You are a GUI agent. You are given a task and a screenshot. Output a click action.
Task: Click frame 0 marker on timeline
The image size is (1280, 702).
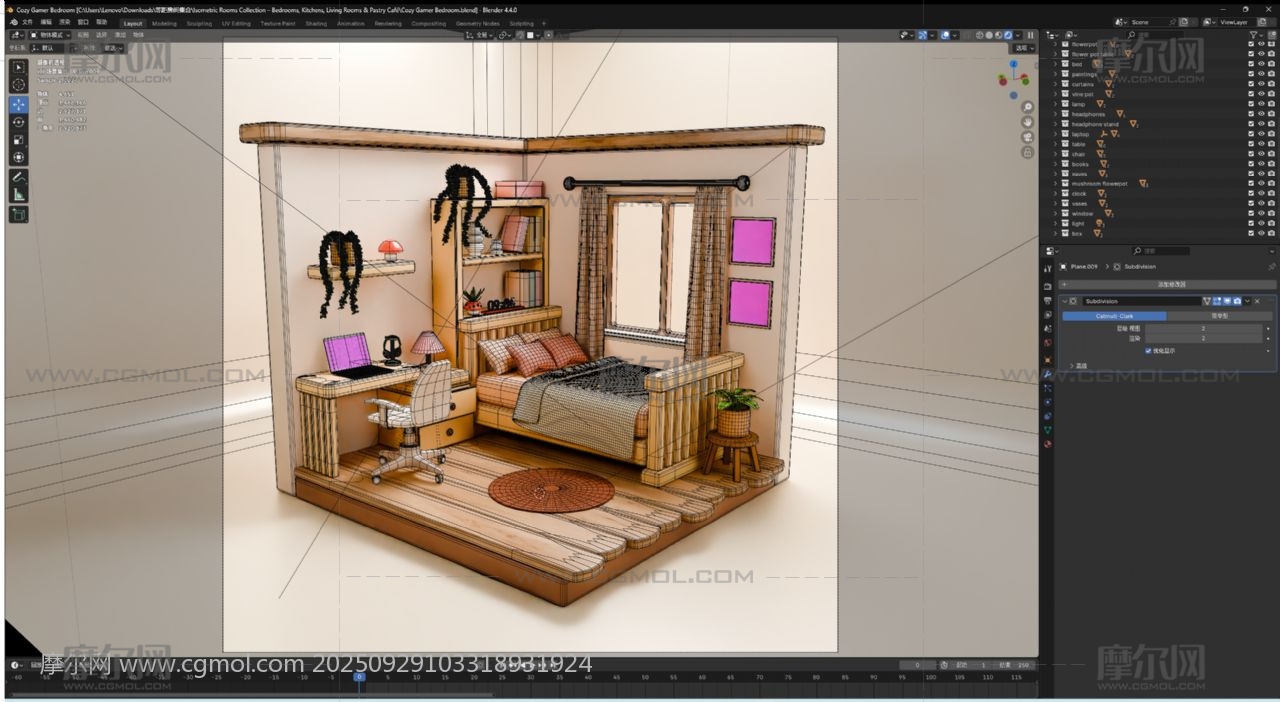pos(359,677)
